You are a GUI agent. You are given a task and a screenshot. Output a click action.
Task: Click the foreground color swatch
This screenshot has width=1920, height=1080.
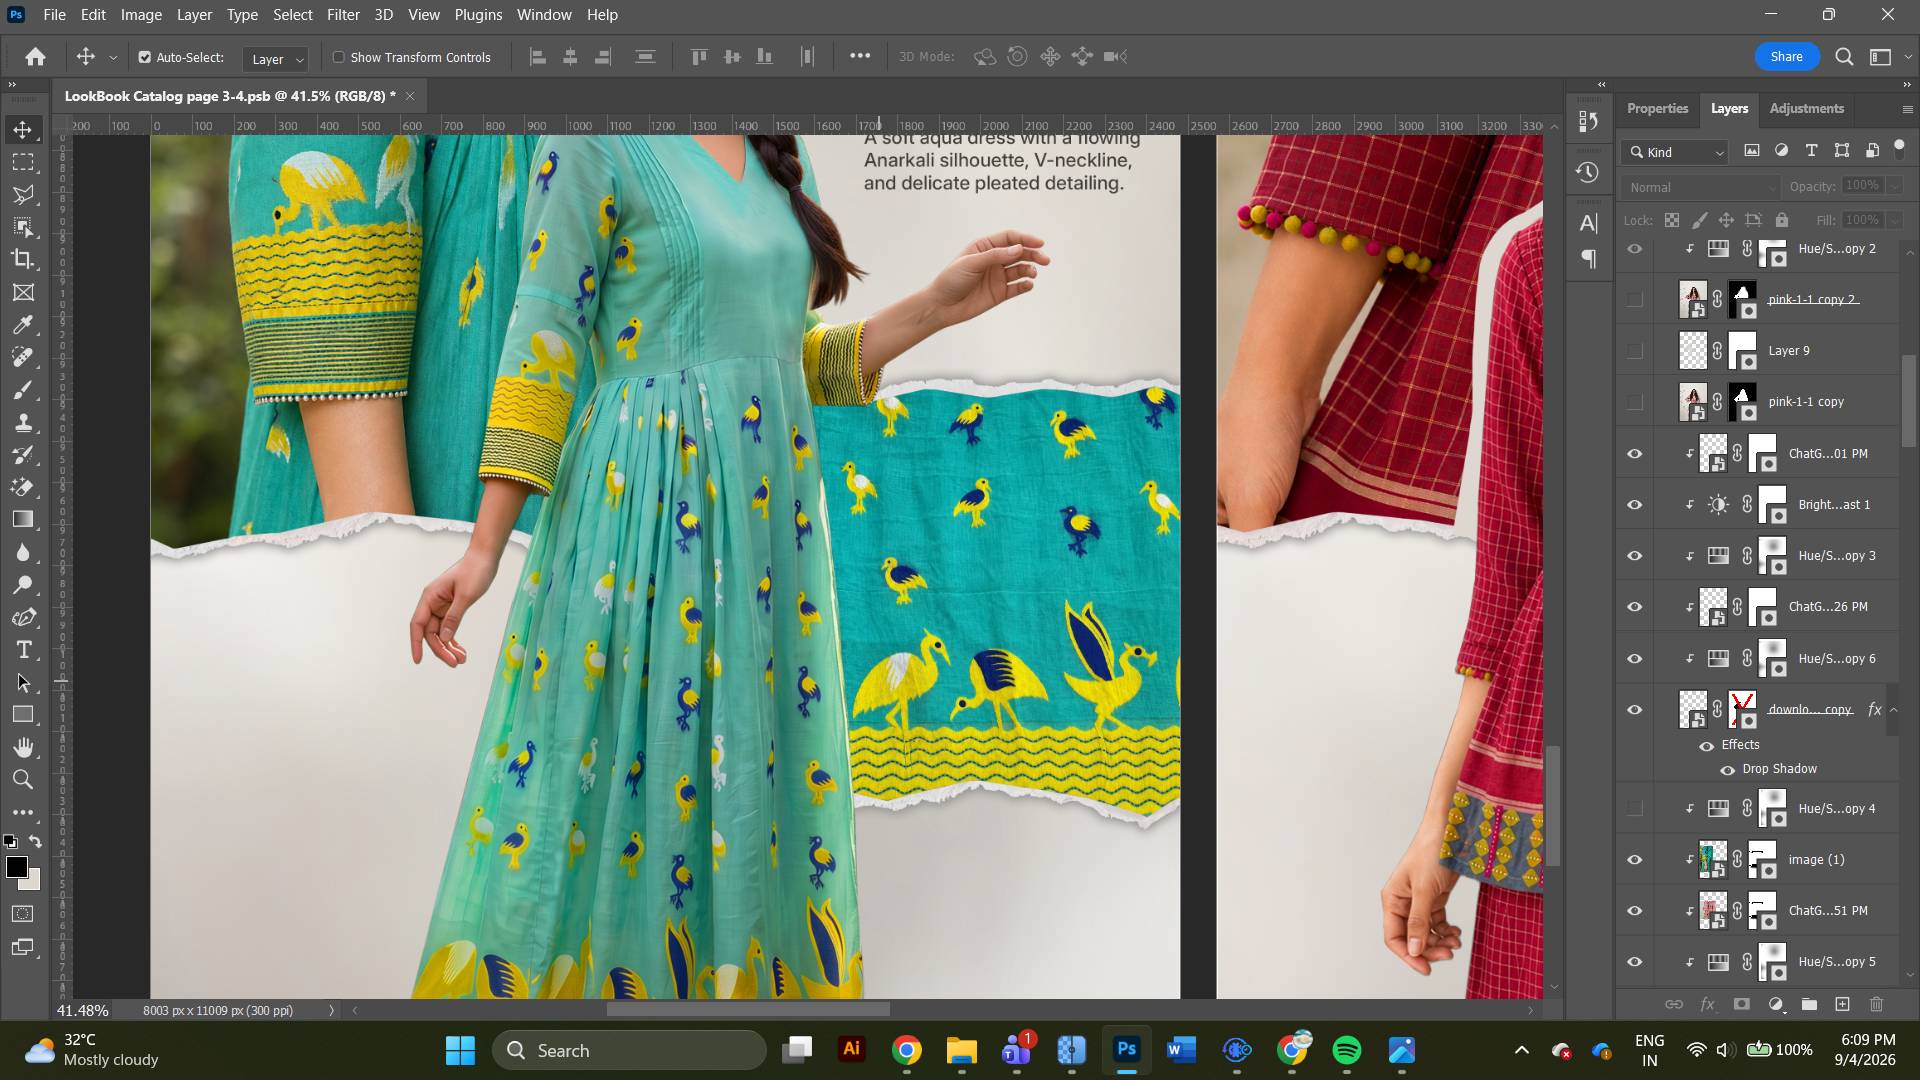(16, 867)
